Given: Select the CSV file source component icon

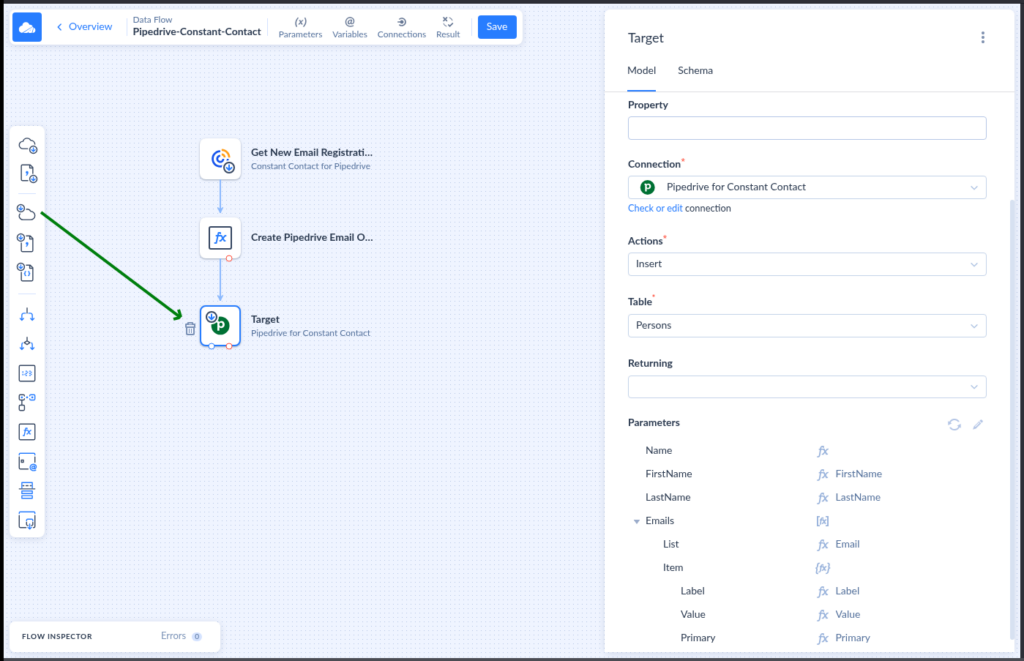Looking at the screenshot, I should [x=27, y=173].
